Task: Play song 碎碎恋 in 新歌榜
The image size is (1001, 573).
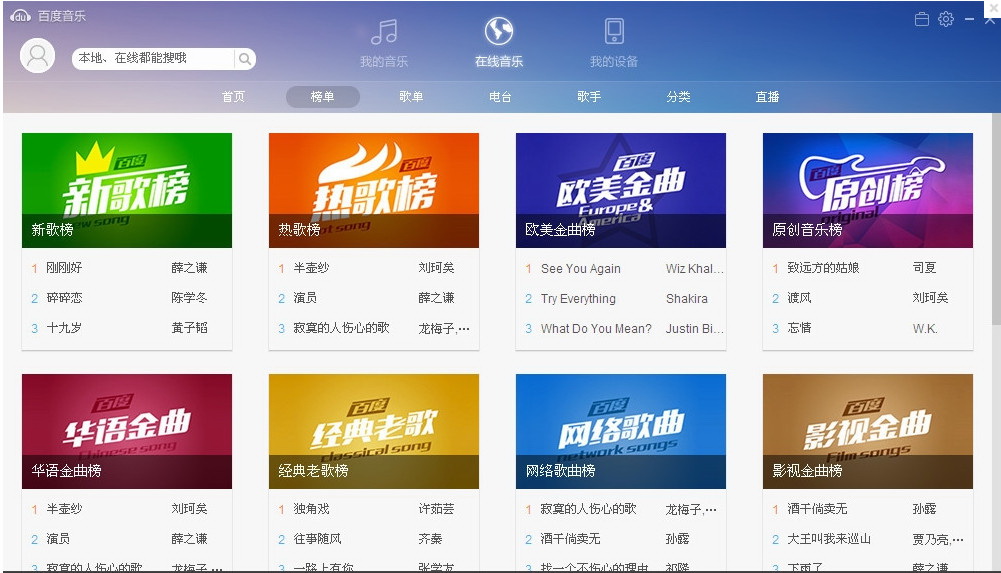Action: 64,298
